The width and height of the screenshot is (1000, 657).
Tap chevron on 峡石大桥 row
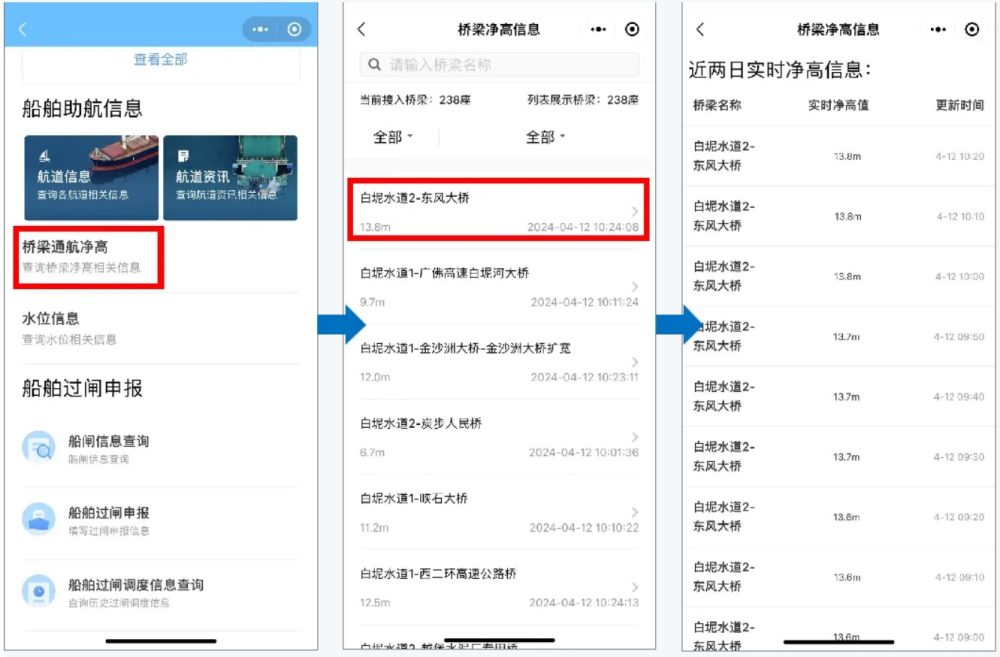(x=635, y=512)
